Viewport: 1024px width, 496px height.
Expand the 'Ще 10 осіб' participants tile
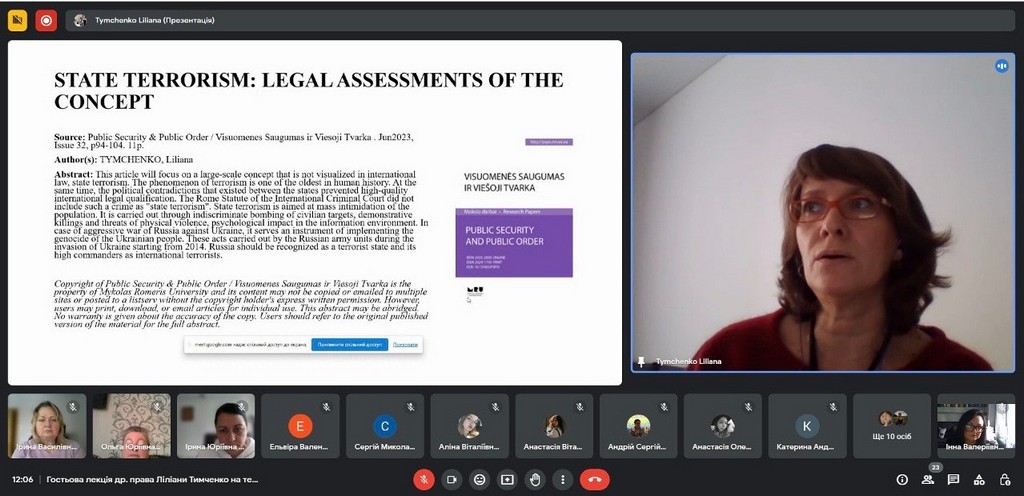tap(892, 426)
